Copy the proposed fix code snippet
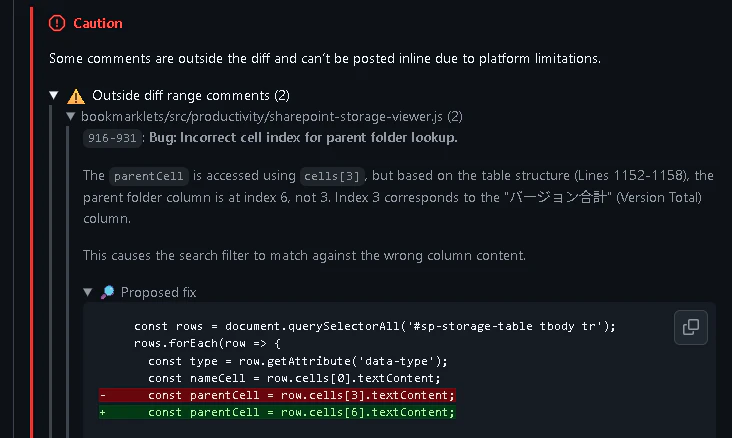The image size is (732, 438). click(x=690, y=327)
